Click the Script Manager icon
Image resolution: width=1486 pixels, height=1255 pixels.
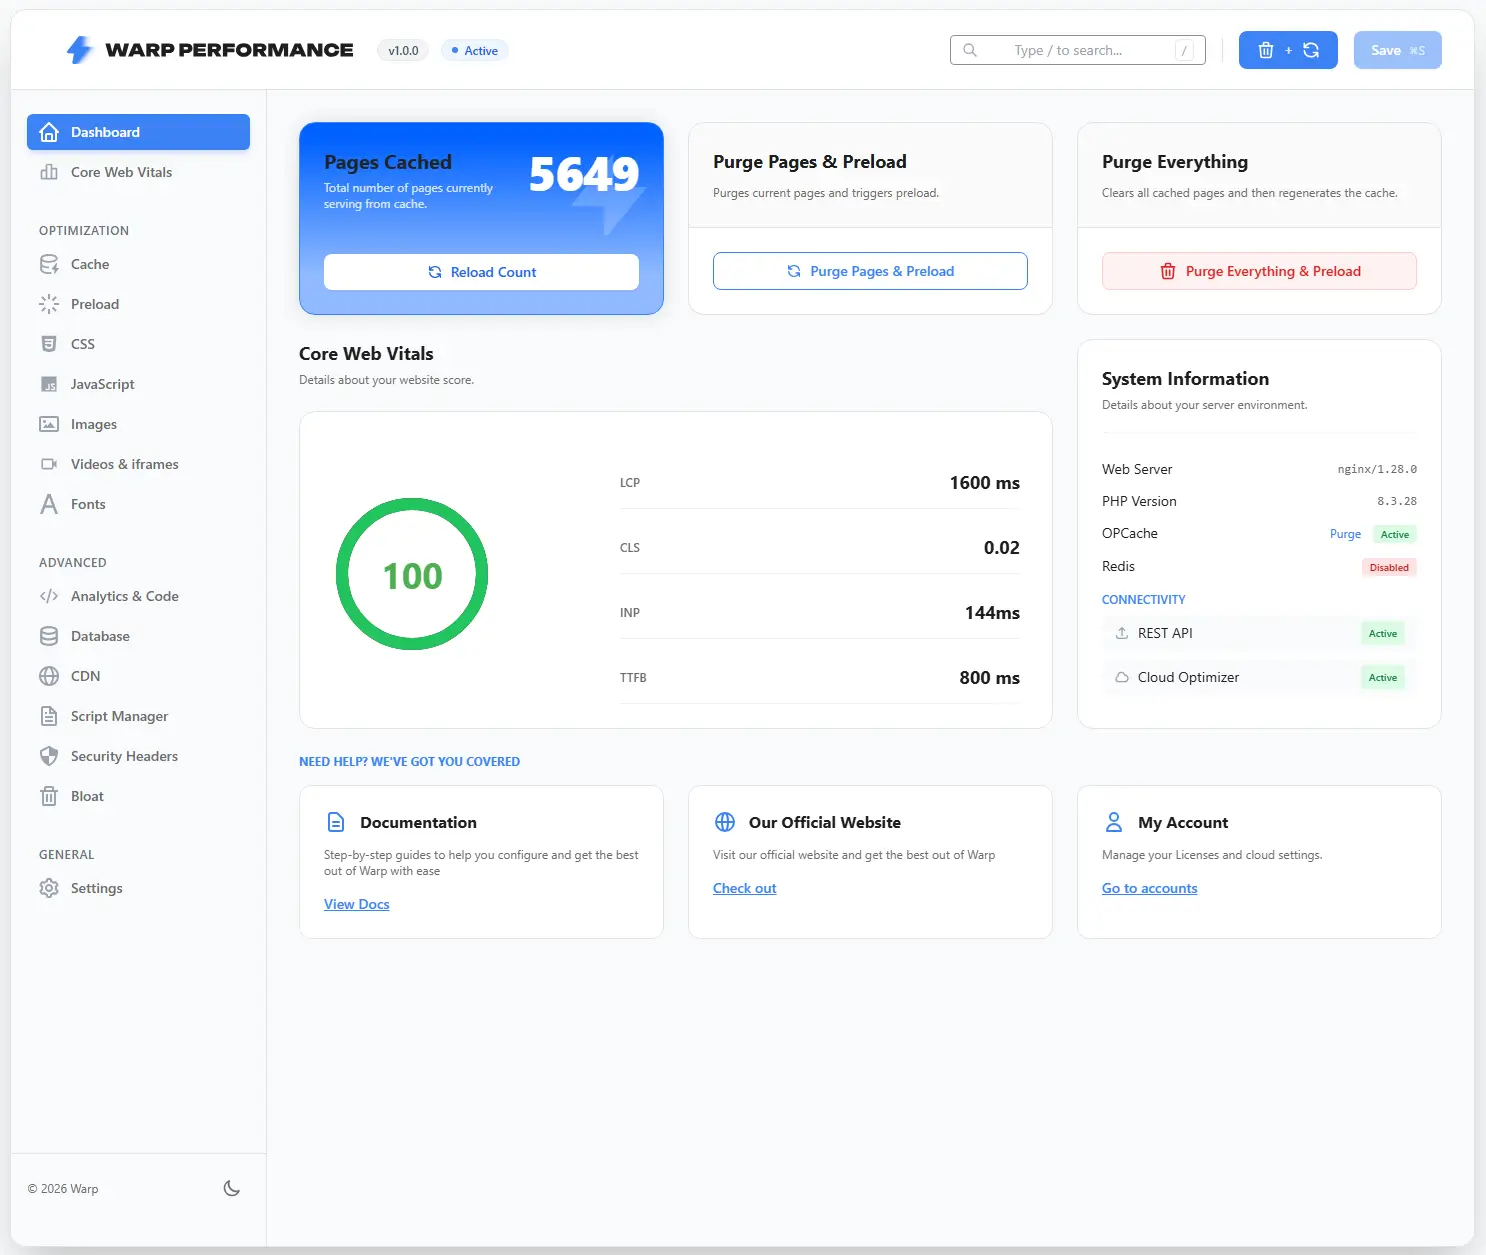(49, 716)
